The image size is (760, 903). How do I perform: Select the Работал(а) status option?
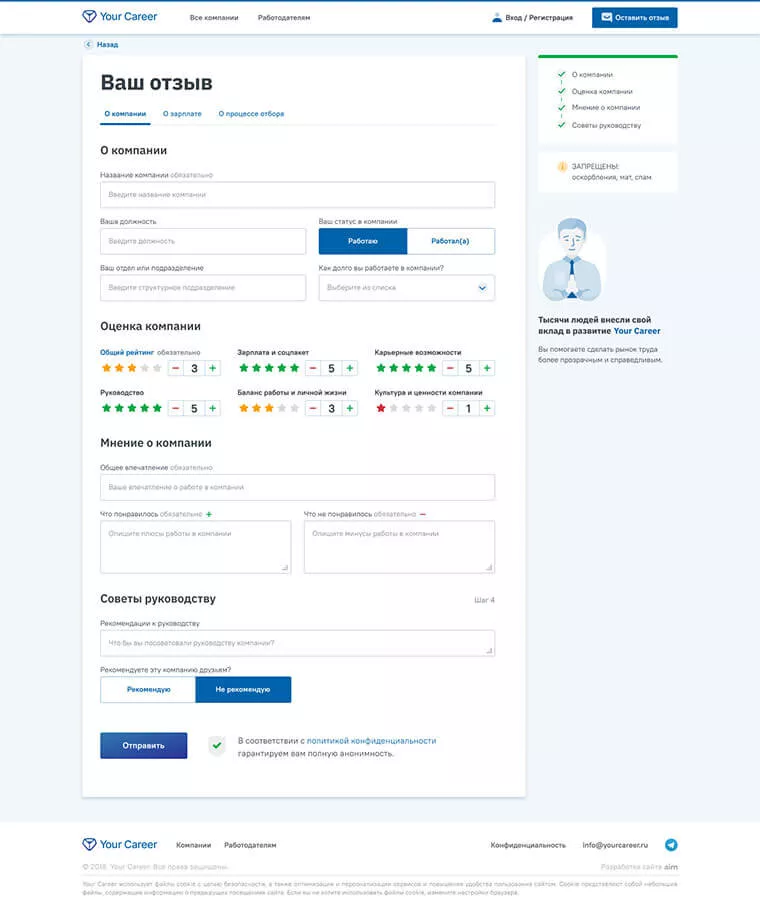(x=450, y=241)
